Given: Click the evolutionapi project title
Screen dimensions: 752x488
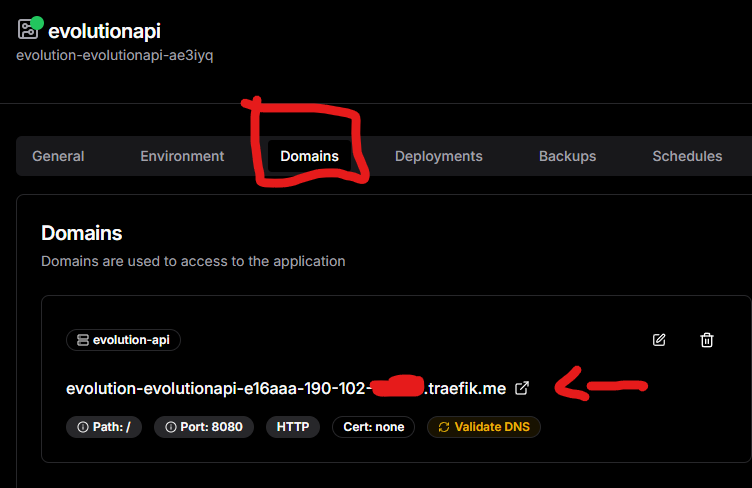Looking at the screenshot, I should point(104,31).
